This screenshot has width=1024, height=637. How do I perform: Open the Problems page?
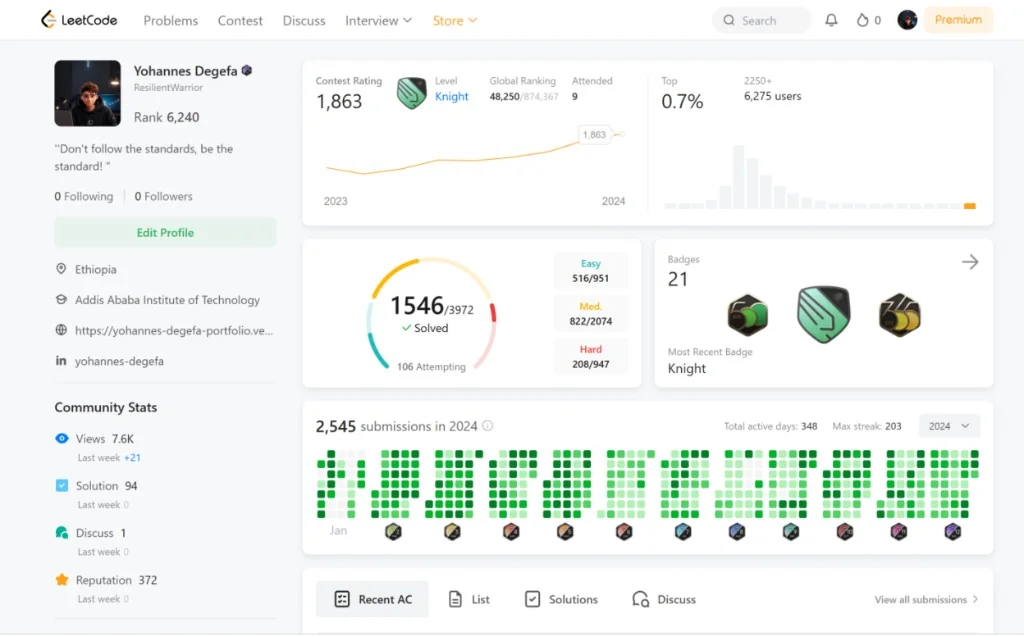[170, 20]
